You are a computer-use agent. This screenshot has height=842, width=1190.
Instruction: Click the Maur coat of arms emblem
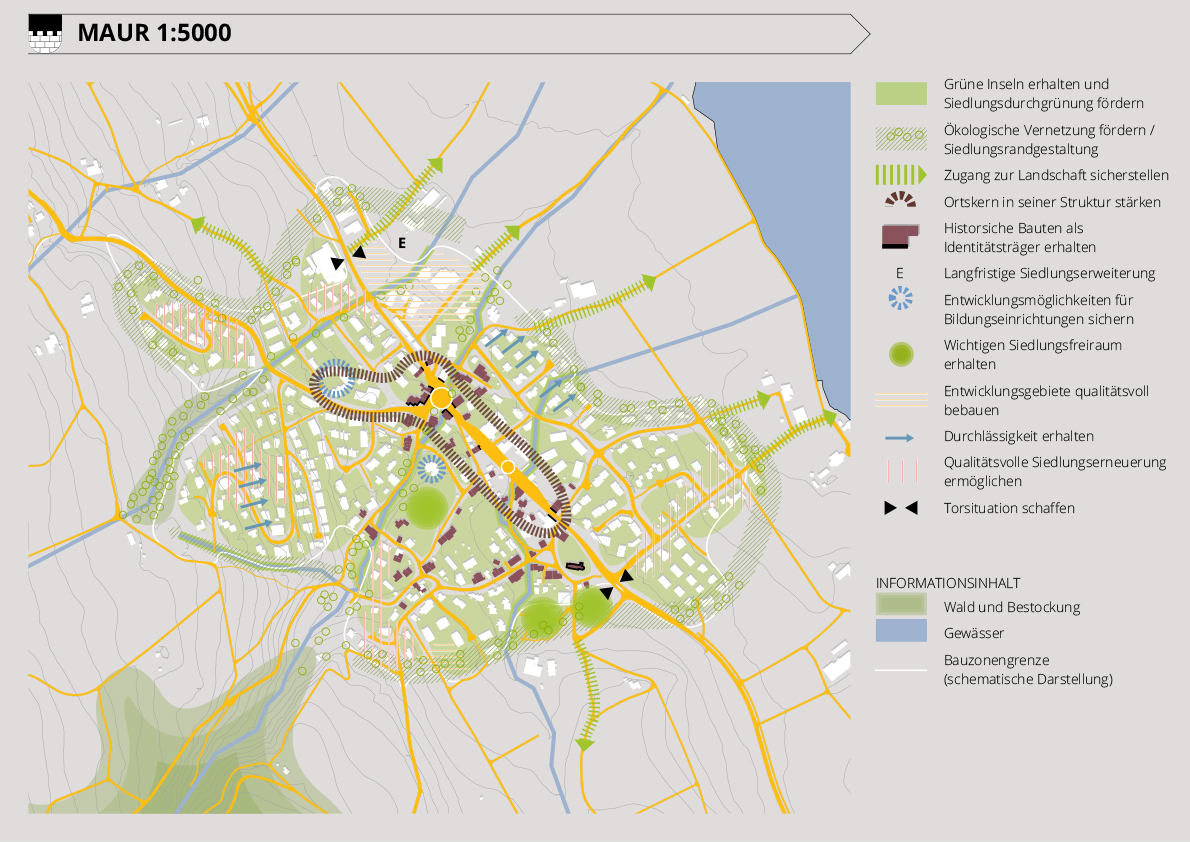45,34
